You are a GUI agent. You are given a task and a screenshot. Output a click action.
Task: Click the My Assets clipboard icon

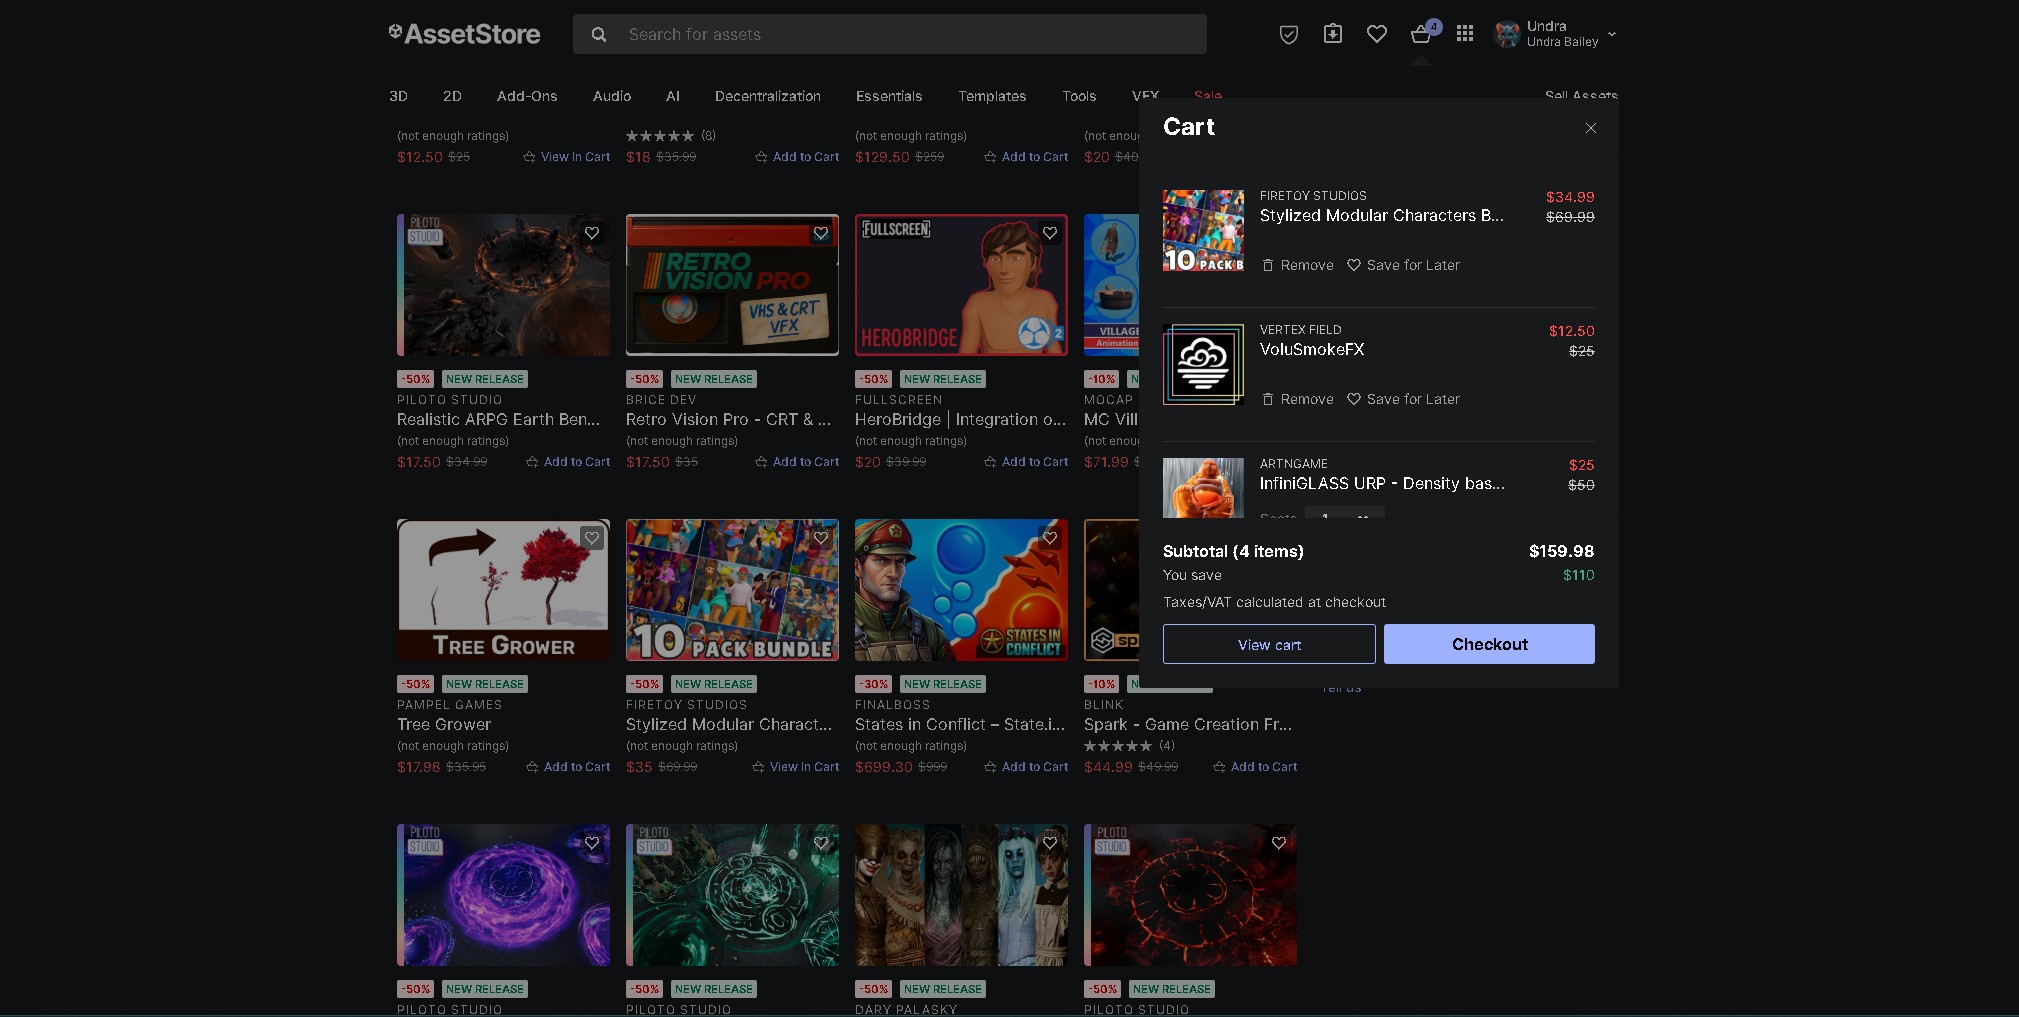pyautogui.click(x=1332, y=33)
